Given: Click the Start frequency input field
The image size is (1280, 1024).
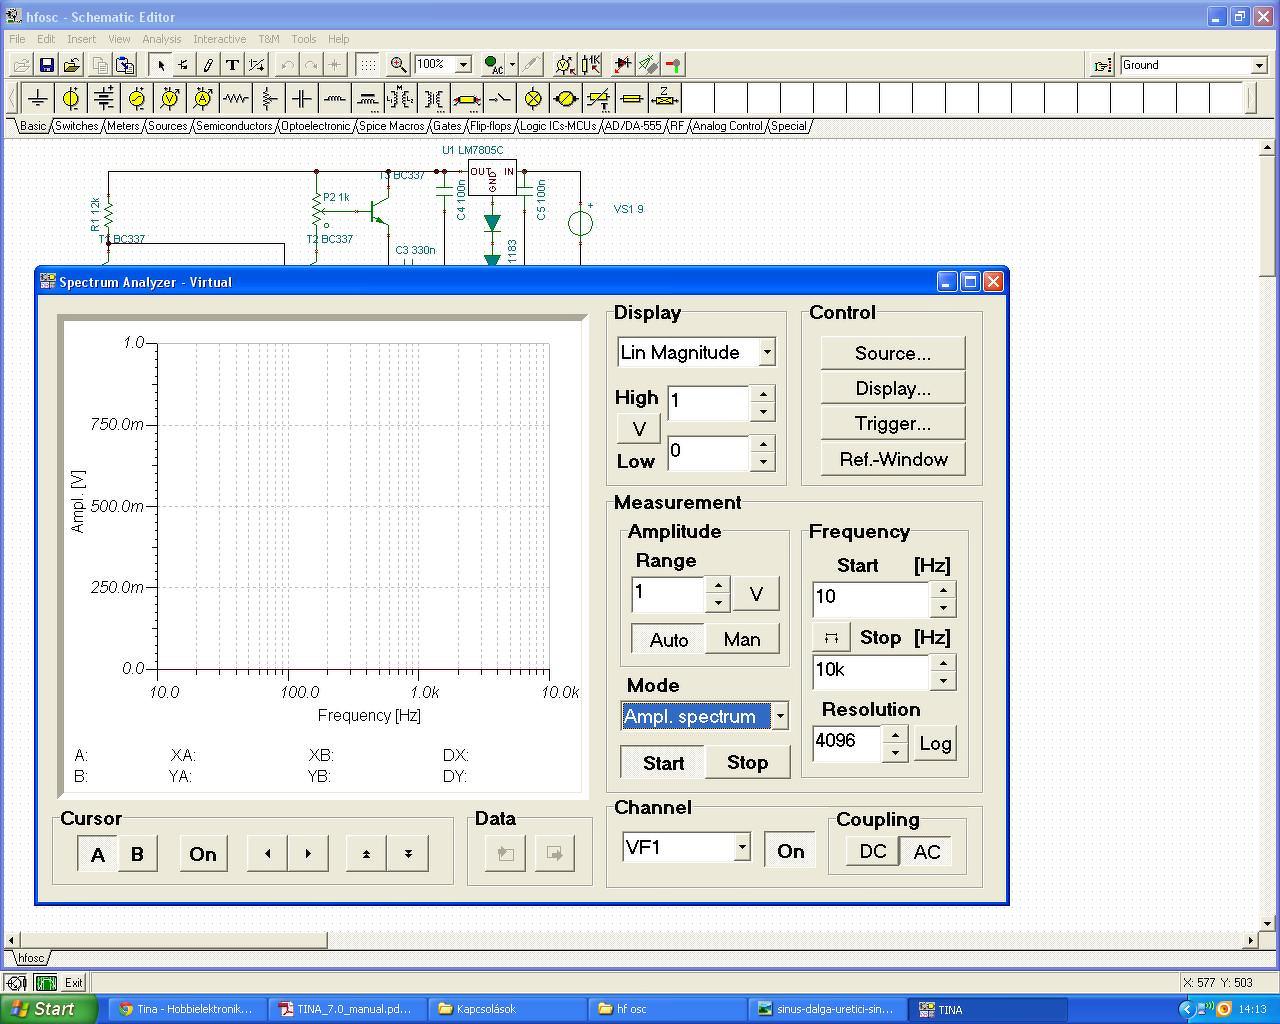Looking at the screenshot, I should click(872, 598).
